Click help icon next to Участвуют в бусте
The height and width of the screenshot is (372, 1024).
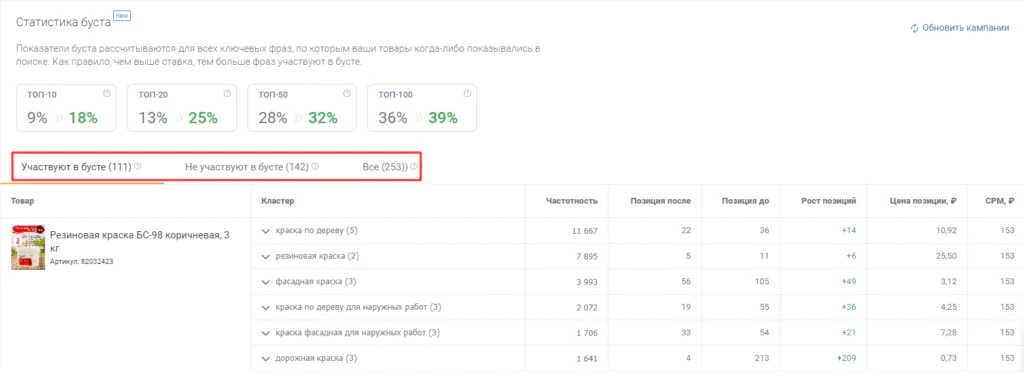(x=138, y=166)
